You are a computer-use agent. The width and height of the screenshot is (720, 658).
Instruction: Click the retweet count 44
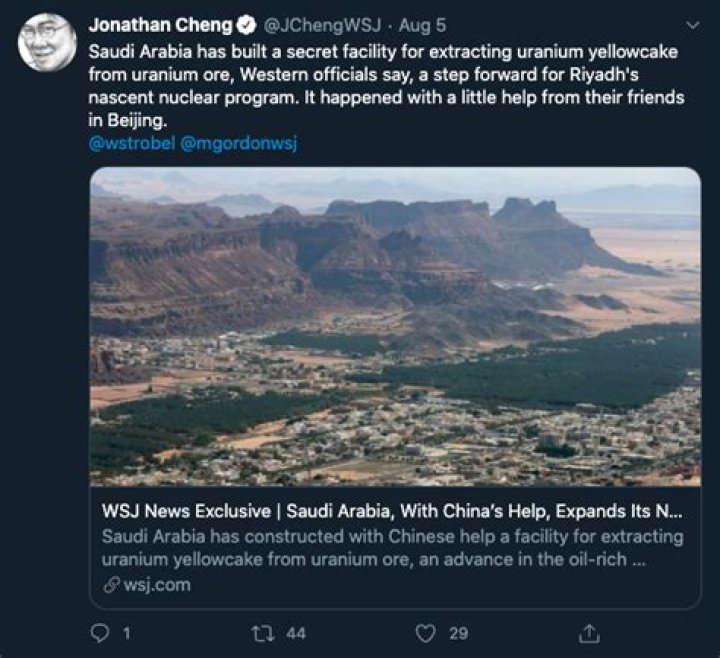pos(296,634)
